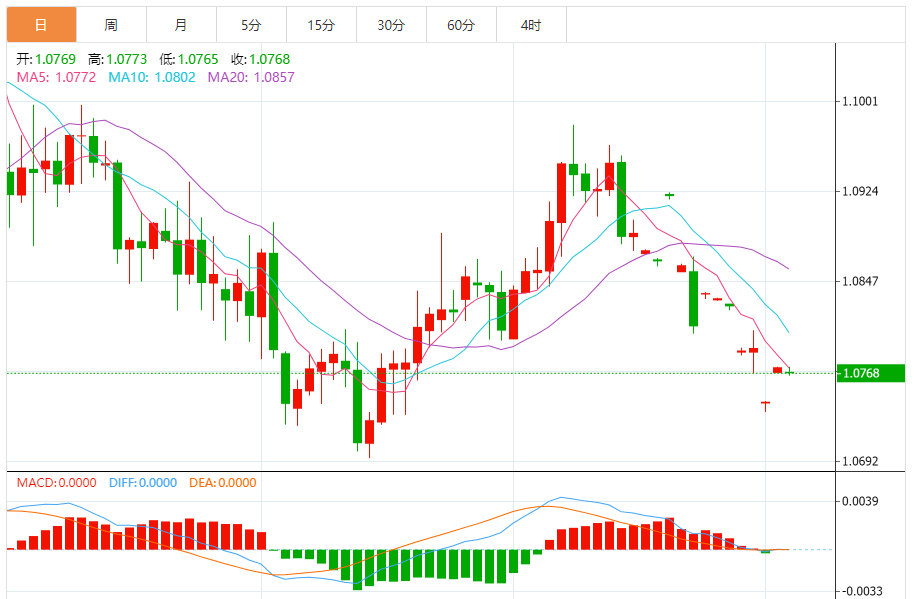Click the MA20: 1.0857 indicator label
Image resolution: width=914 pixels, height=599 pixels.
[251, 77]
